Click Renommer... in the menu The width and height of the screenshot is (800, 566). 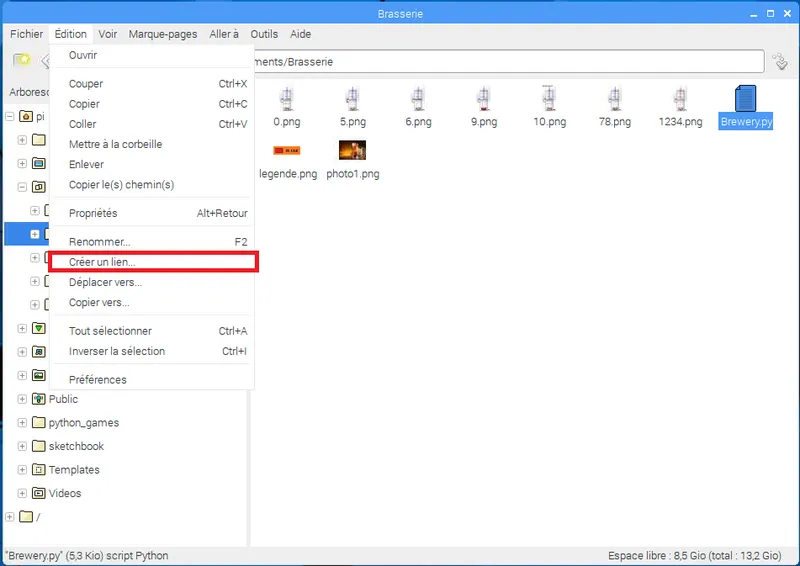pos(99,242)
